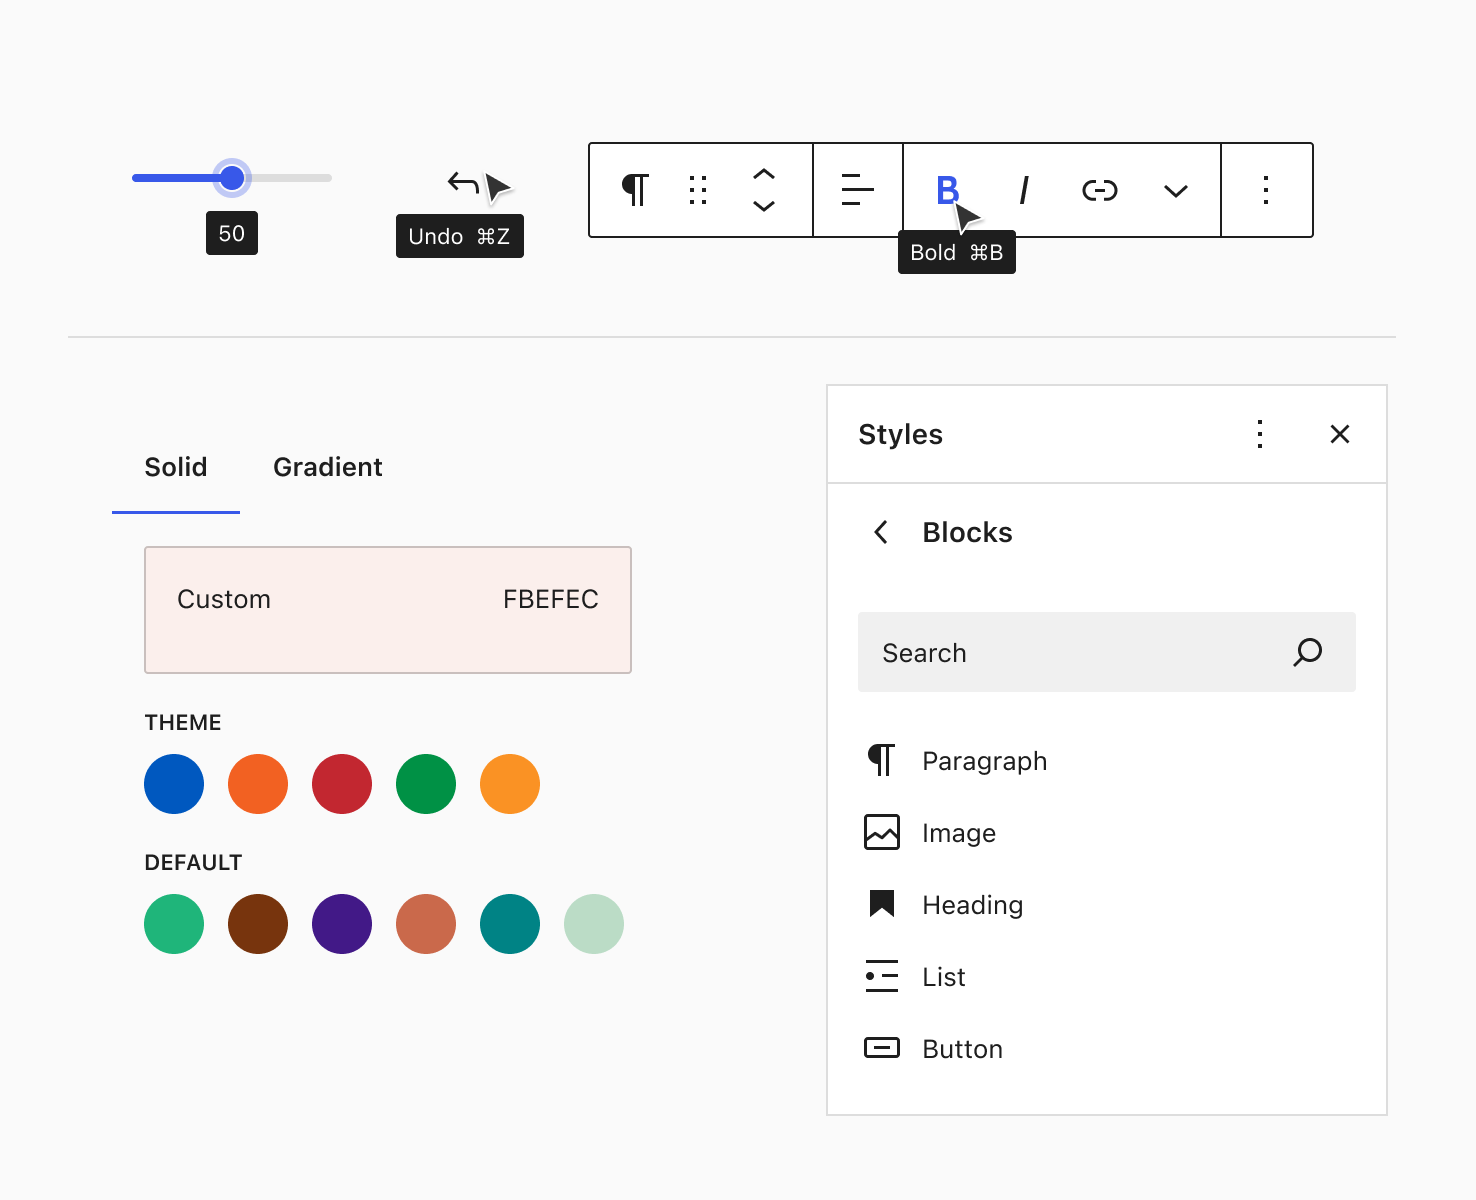Pick the mint green default swatch
The image size is (1476, 1200).
point(174,924)
